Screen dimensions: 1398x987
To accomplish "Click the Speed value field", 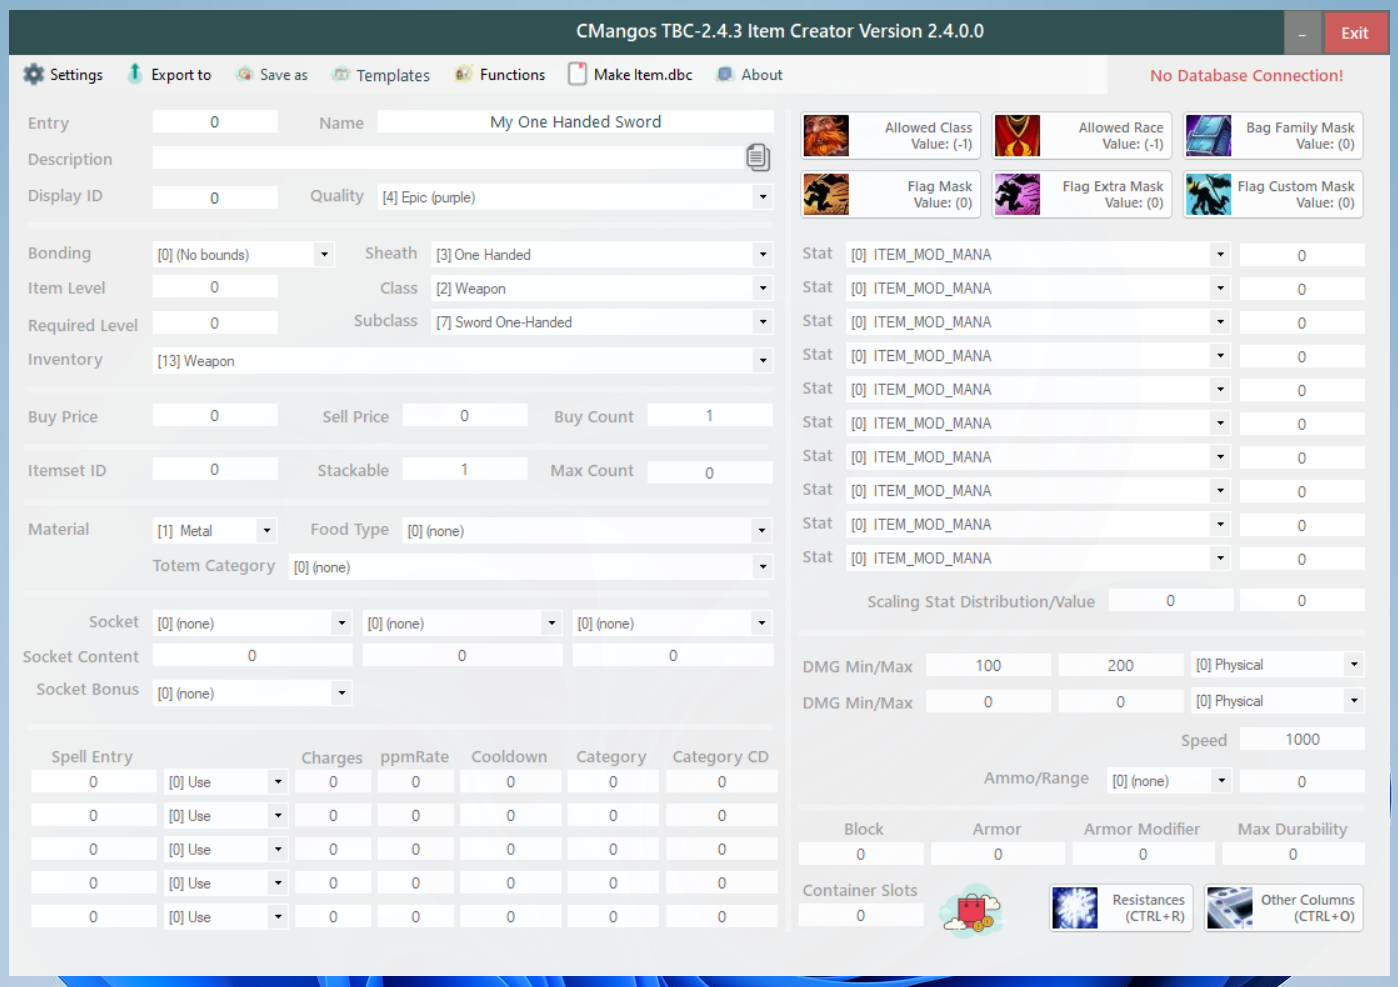I will coord(1302,739).
